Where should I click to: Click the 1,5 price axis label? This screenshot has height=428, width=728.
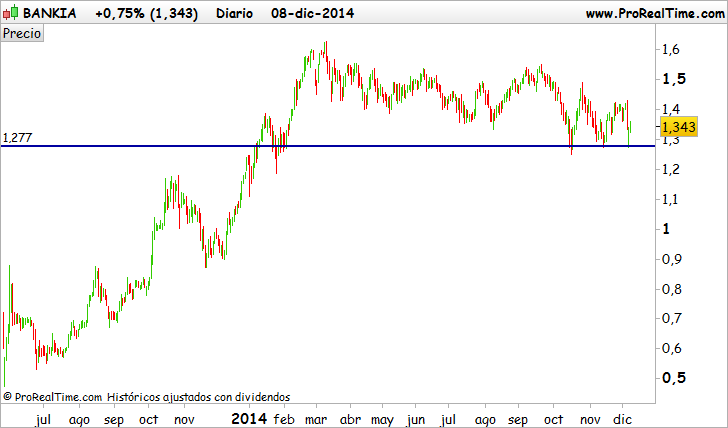click(x=674, y=79)
